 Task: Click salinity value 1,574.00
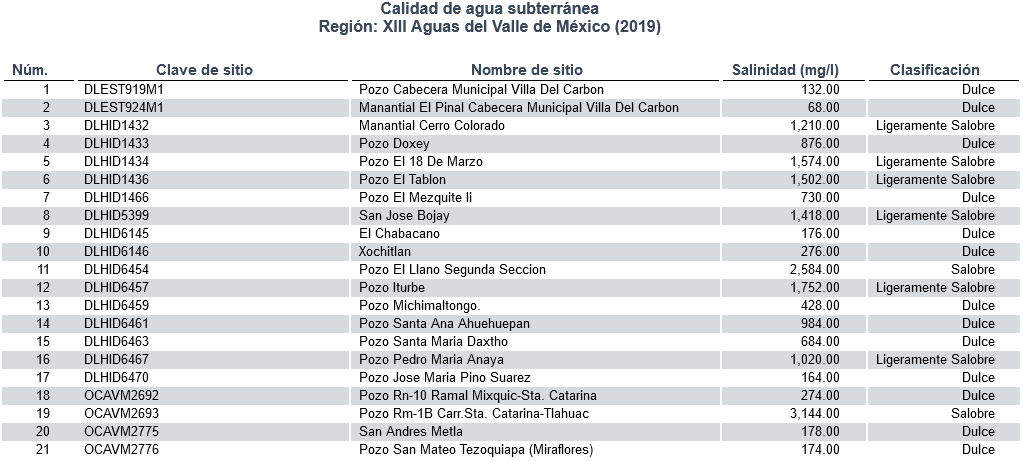tap(814, 162)
